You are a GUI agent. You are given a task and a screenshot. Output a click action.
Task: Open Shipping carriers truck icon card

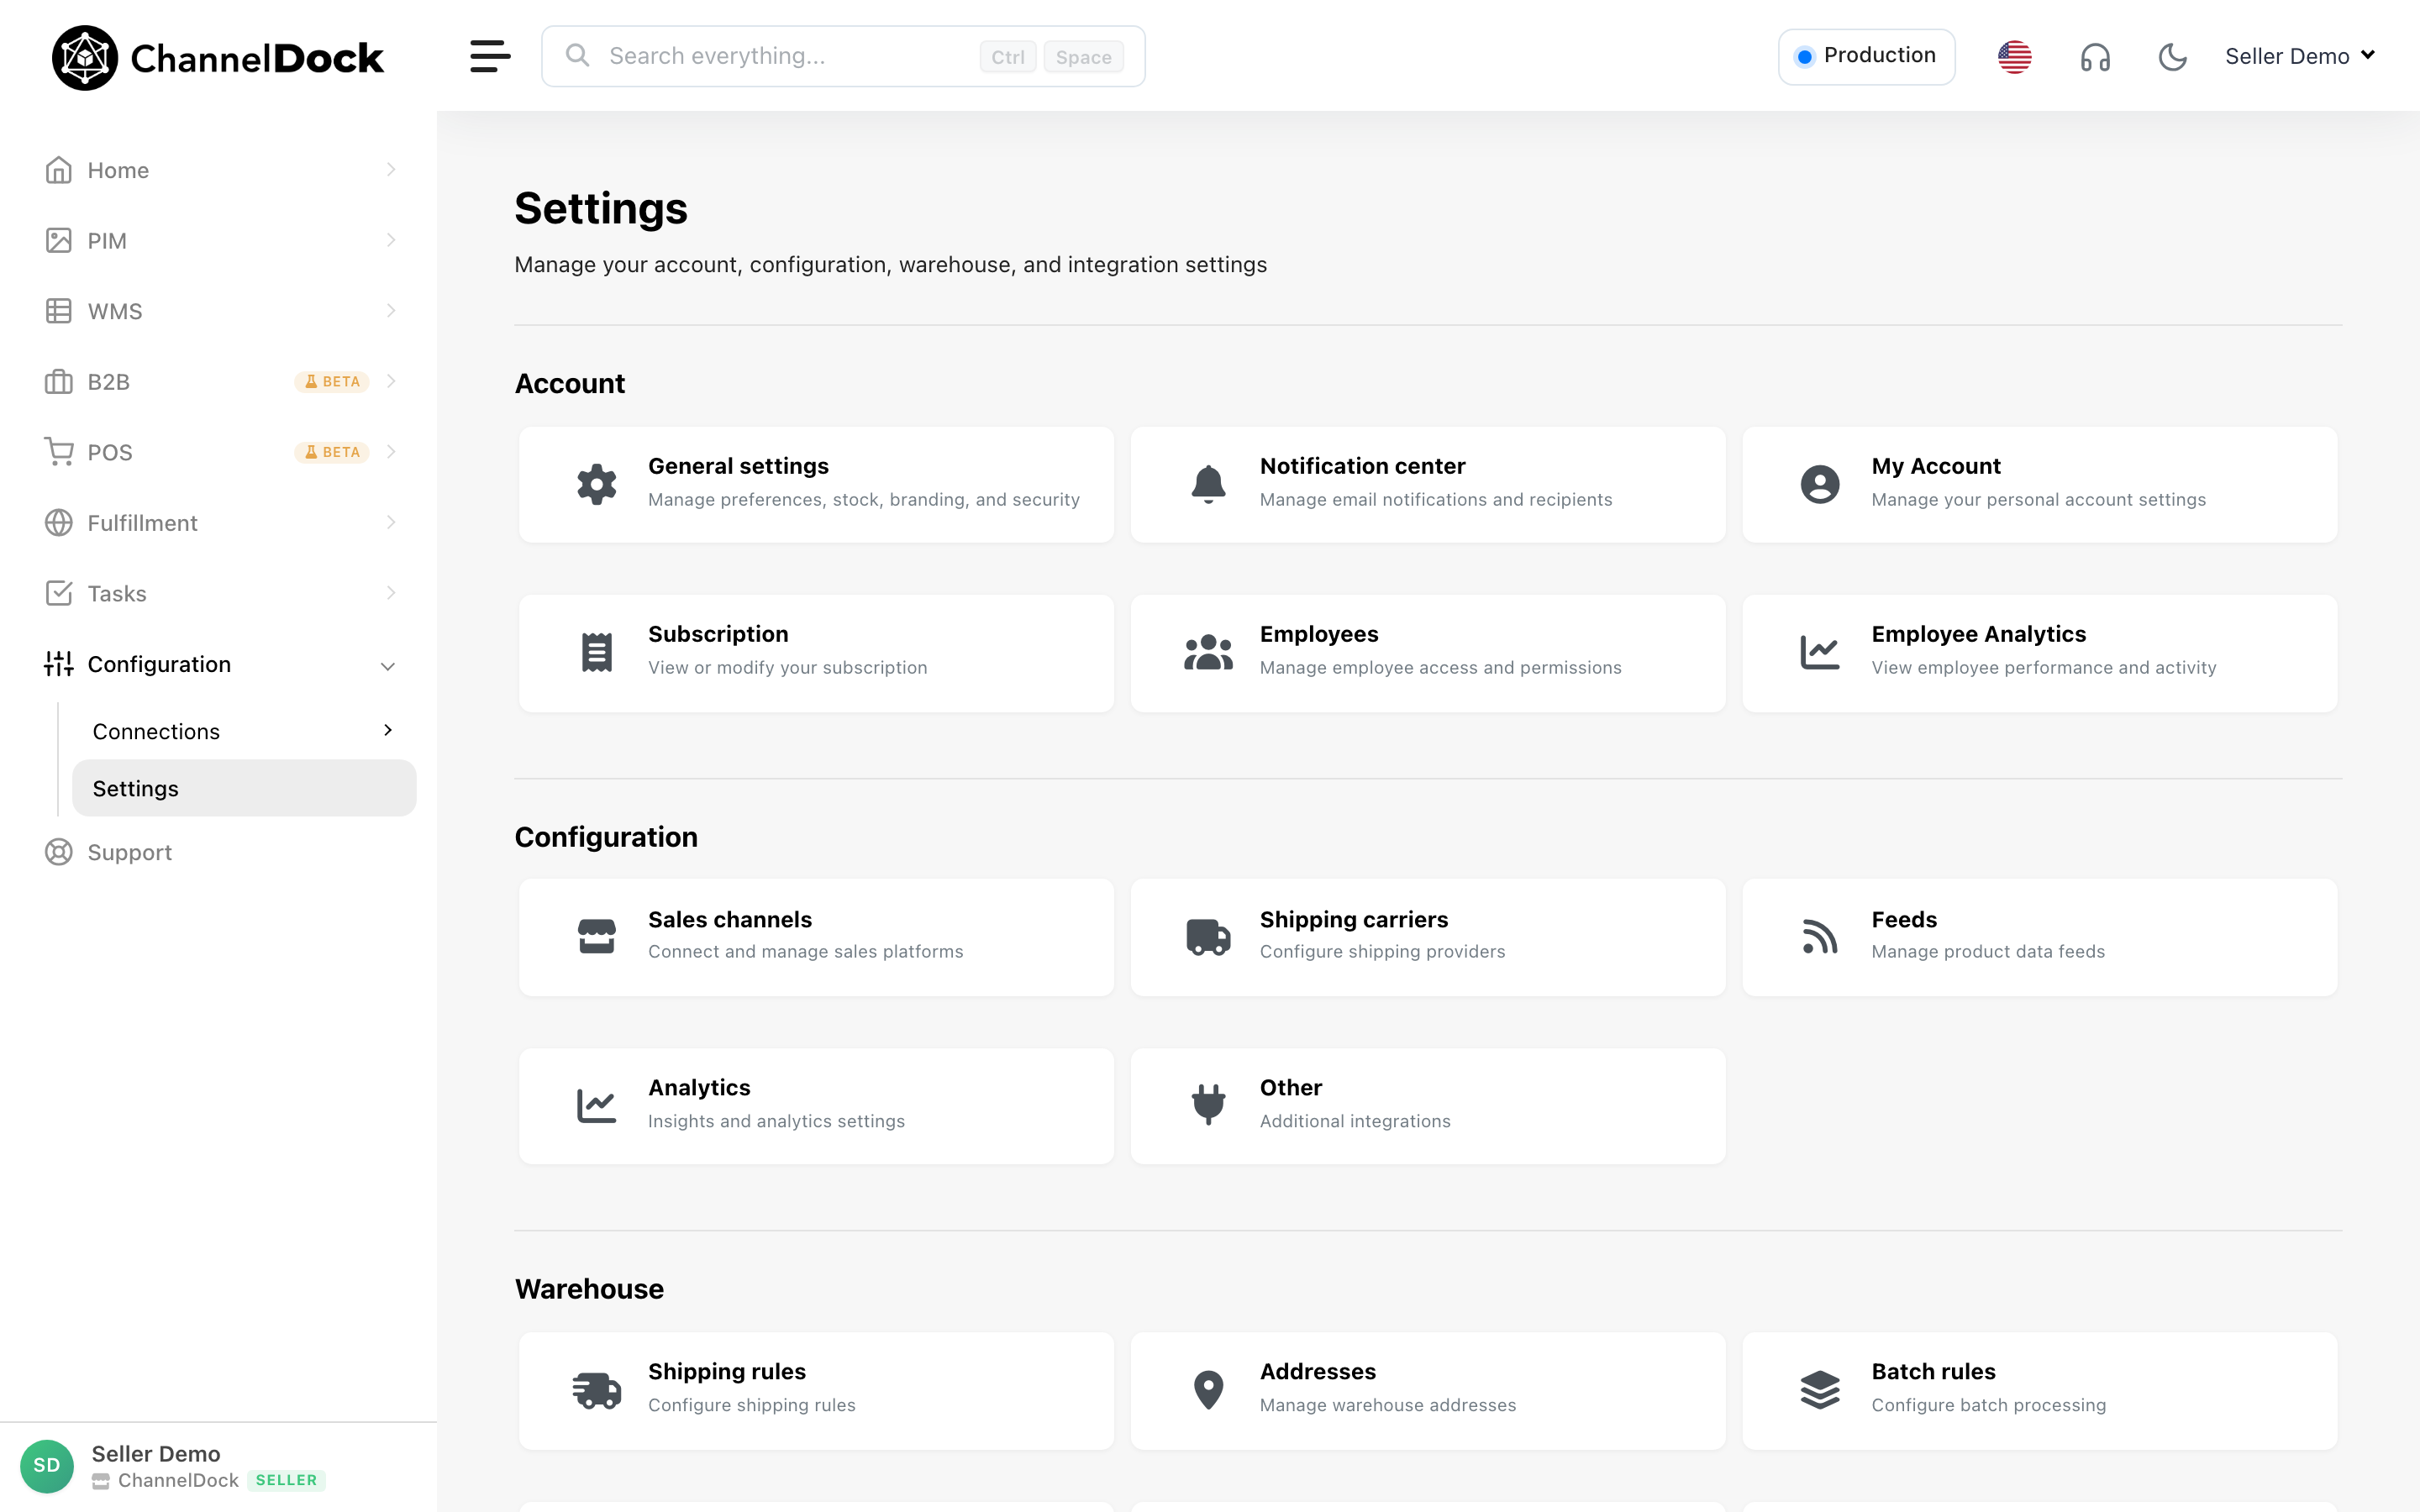(1428, 937)
